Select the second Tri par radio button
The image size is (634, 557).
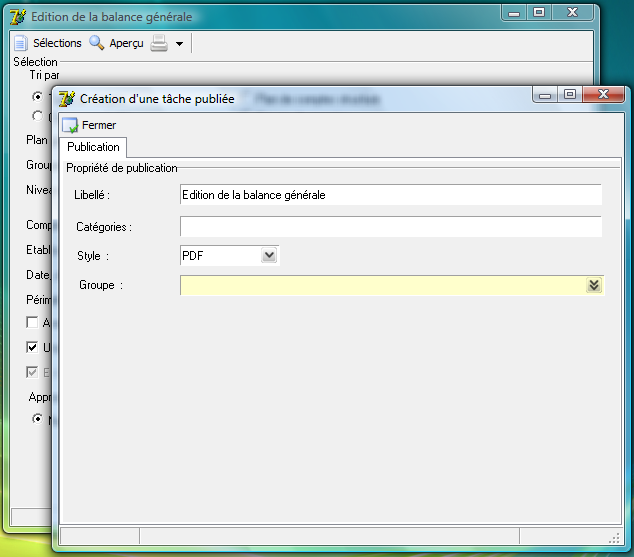coord(37,116)
